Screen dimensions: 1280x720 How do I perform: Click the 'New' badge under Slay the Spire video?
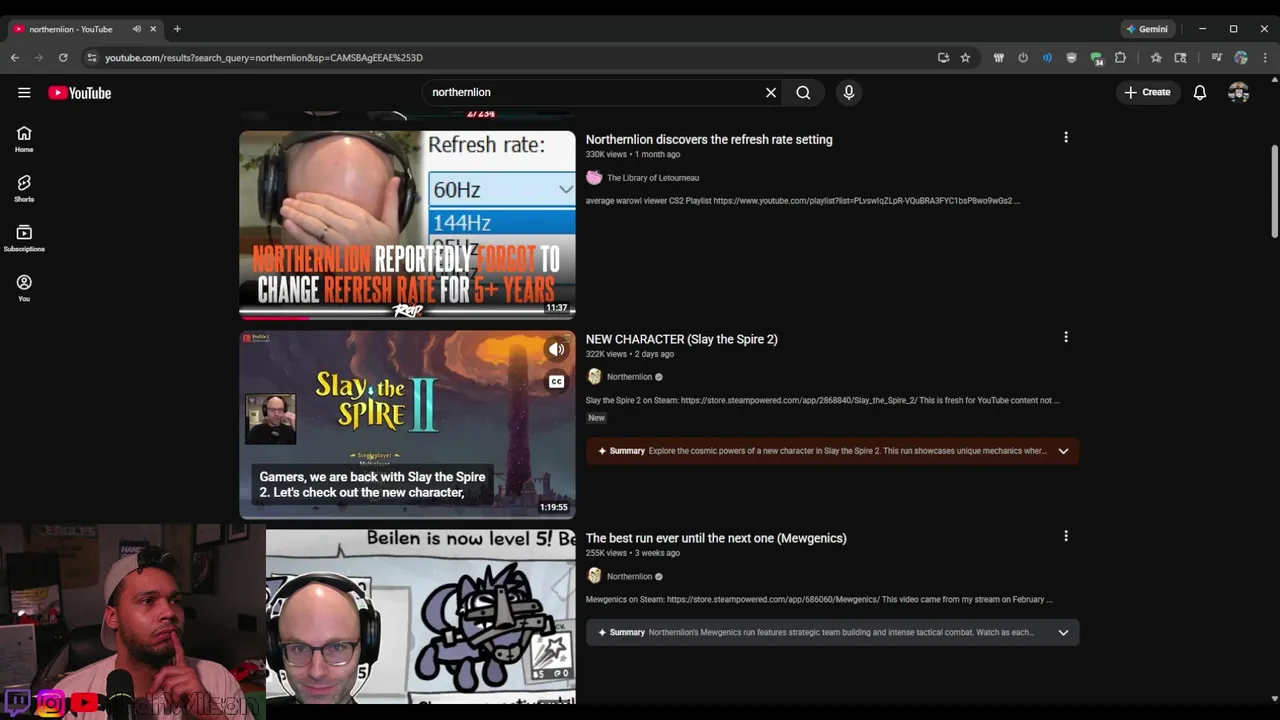click(x=596, y=418)
